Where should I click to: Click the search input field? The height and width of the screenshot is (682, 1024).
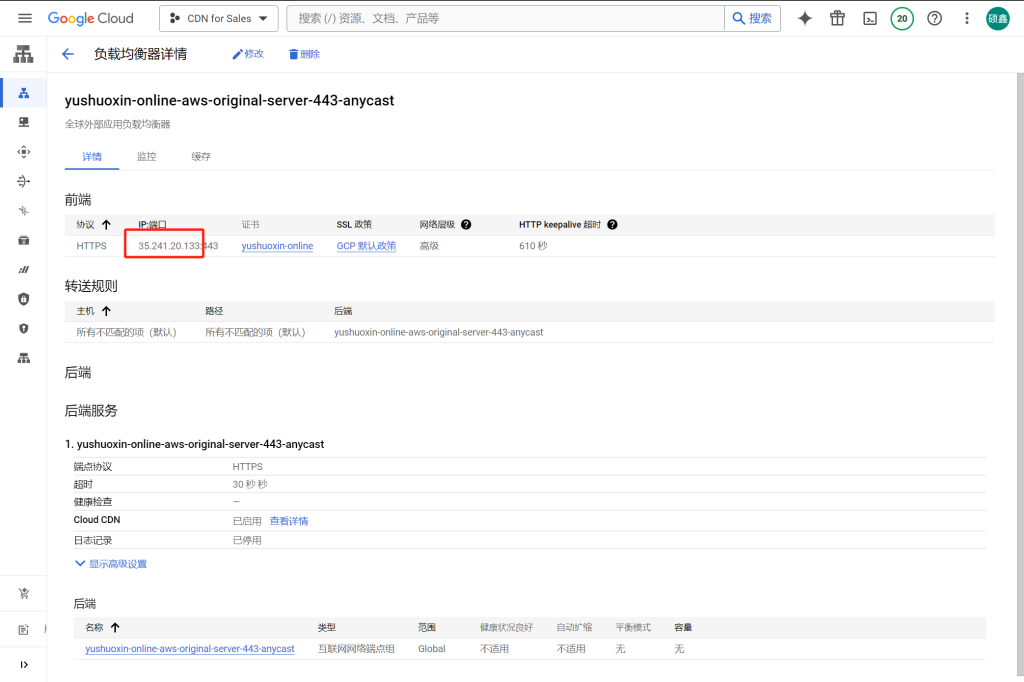(505, 18)
